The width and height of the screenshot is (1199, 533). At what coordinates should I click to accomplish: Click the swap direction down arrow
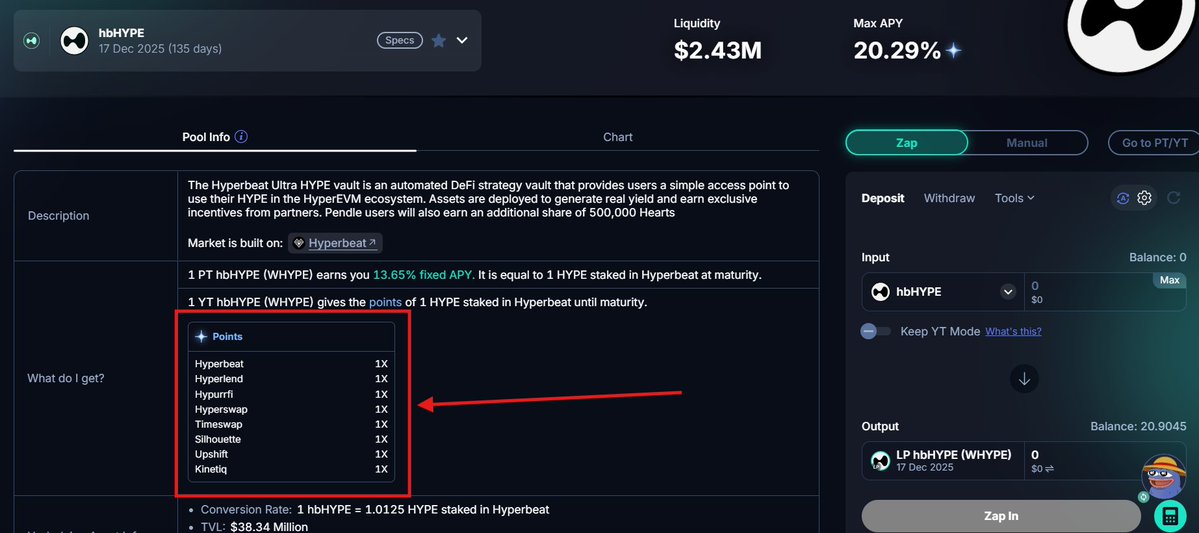[x=1024, y=379]
